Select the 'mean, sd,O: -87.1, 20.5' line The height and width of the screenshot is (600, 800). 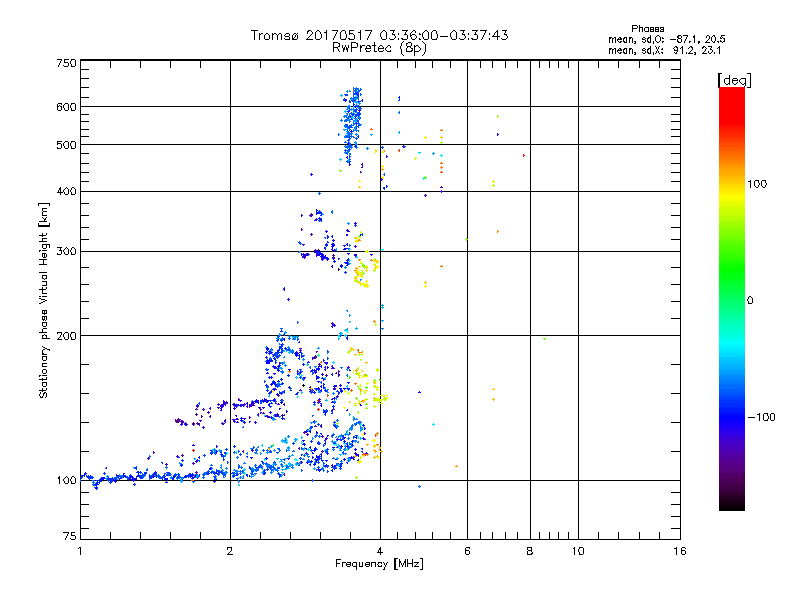click(x=666, y=39)
